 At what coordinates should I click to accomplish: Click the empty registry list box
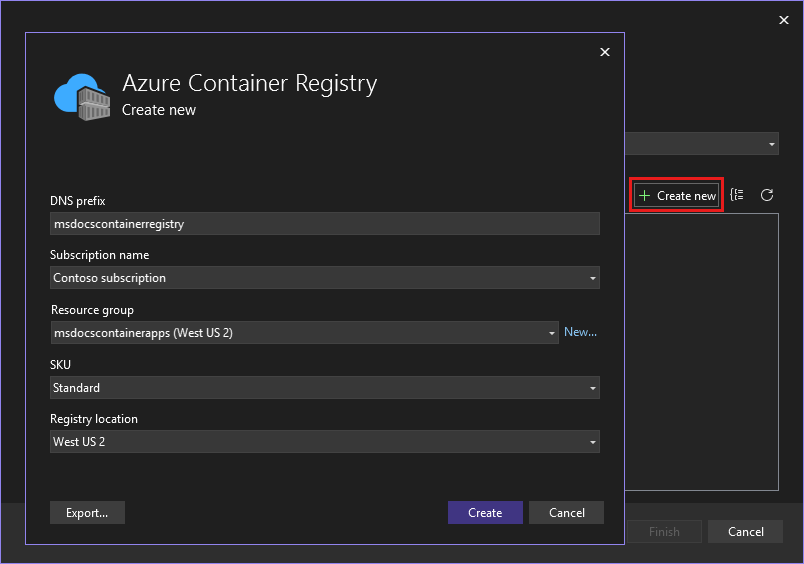point(702,352)
